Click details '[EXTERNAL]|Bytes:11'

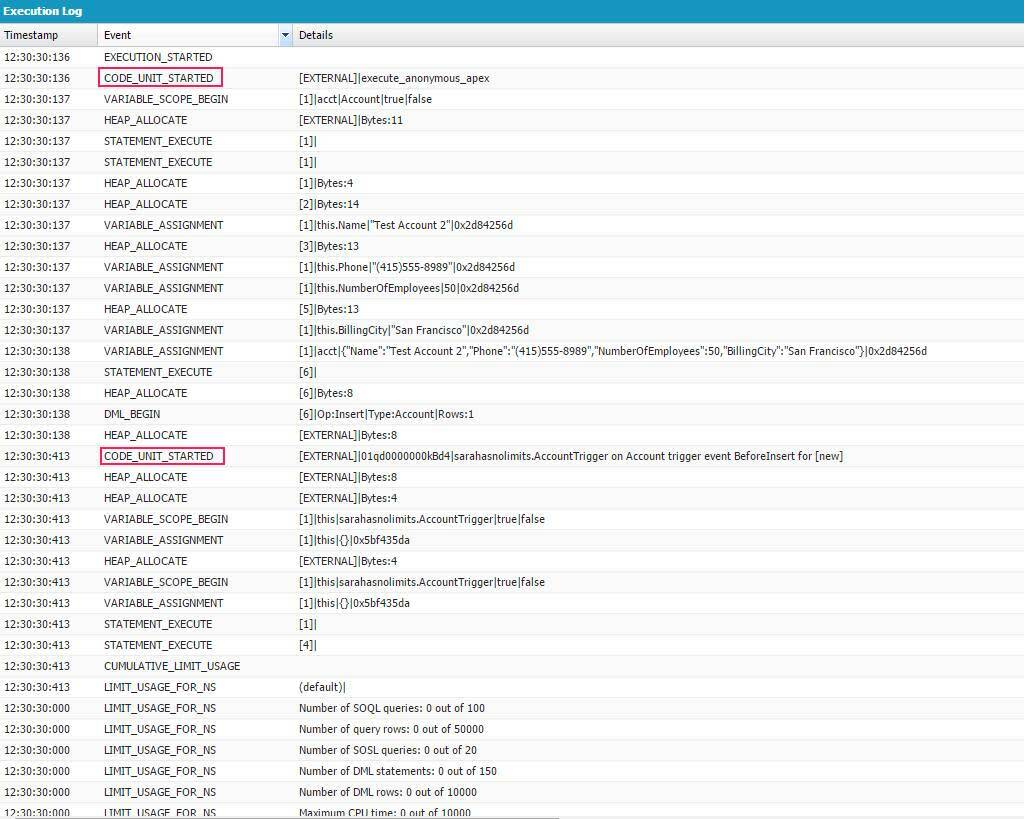(x=351, y=120)
